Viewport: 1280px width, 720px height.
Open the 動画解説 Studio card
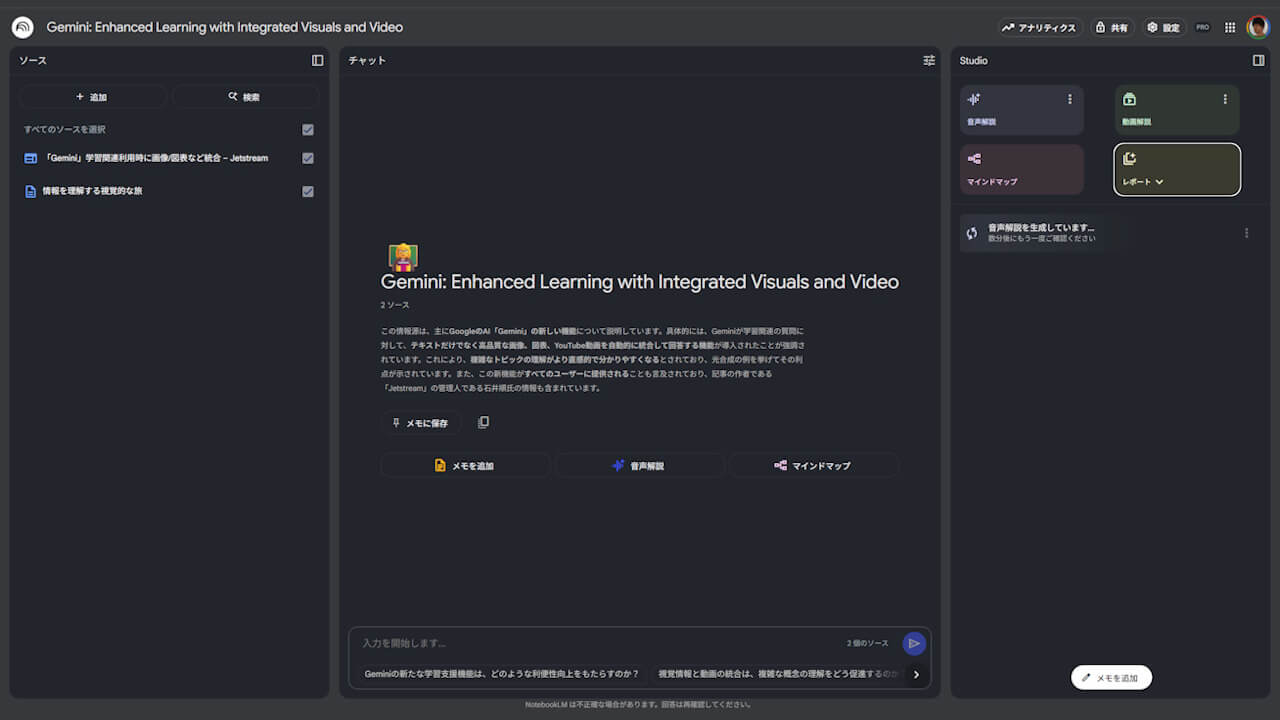coord(1177,110)
